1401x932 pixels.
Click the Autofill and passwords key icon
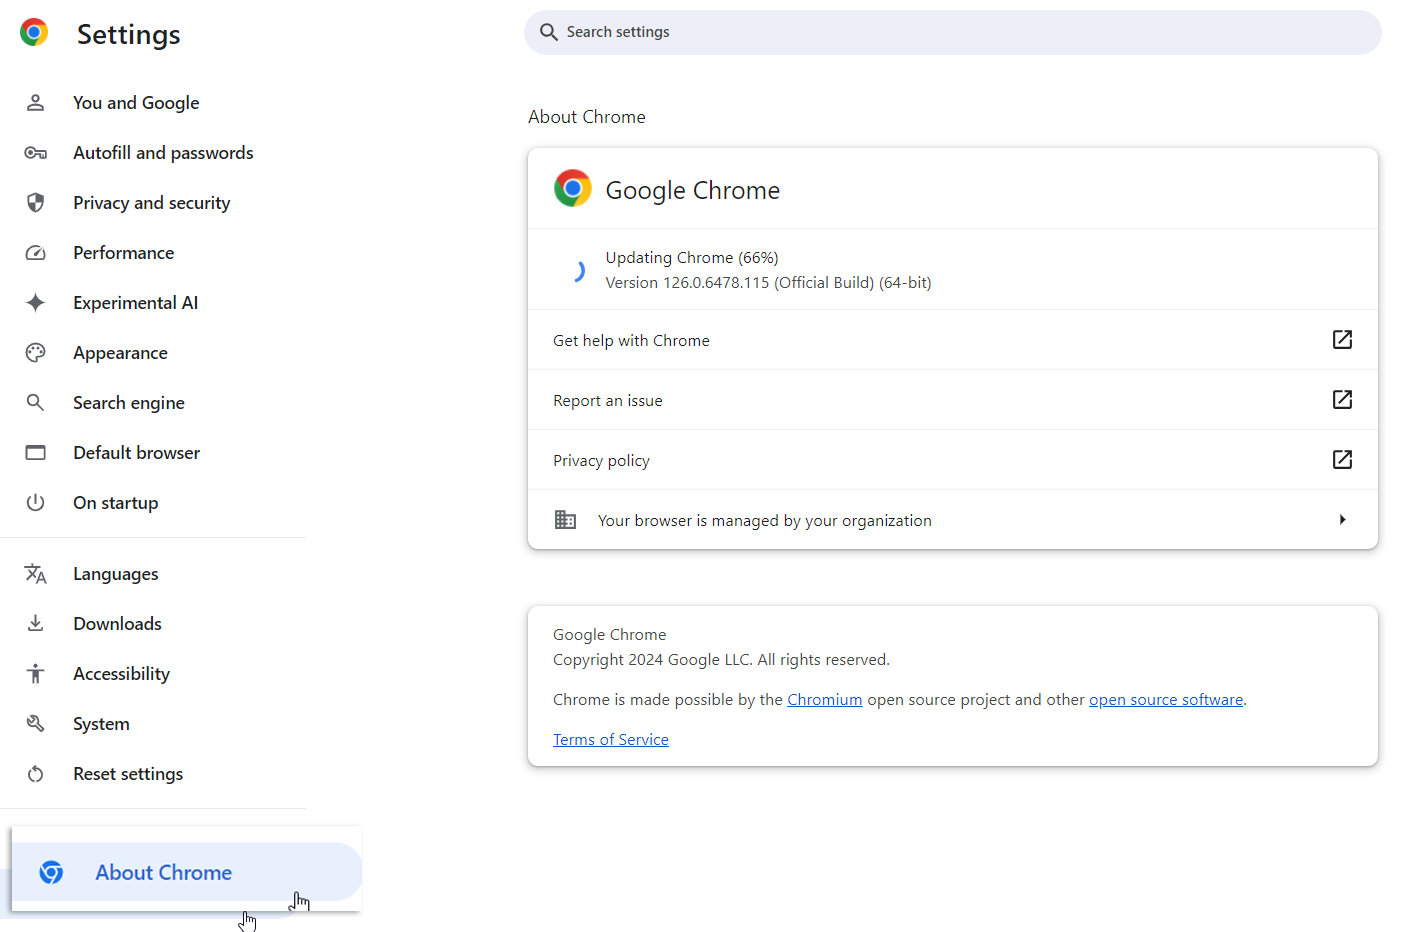36,153
